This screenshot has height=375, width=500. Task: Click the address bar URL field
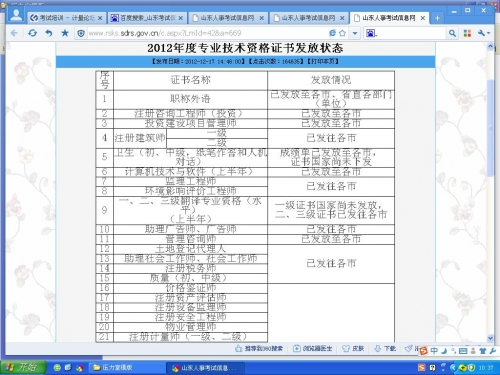point(207,33)
